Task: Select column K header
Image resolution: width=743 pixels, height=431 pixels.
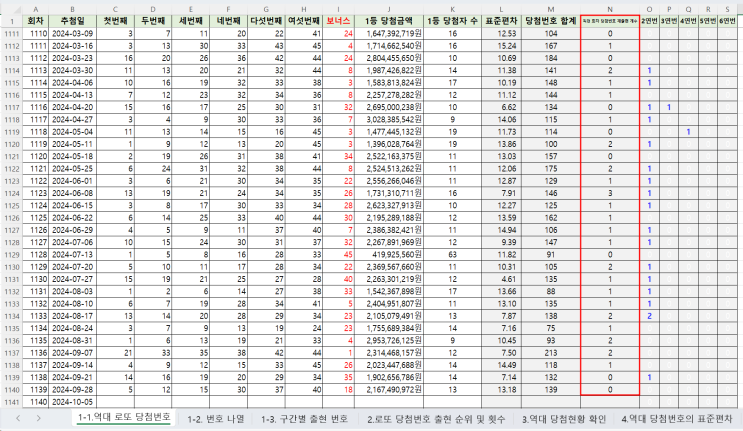Action: pyautogui.click(x=453, y=9)
